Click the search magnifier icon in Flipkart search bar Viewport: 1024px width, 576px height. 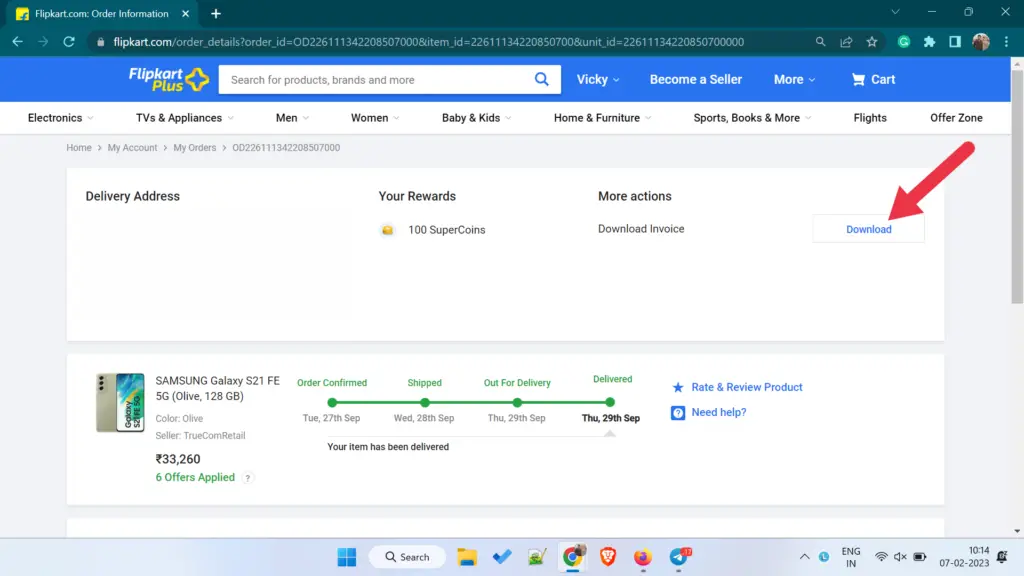coord(541,80)
